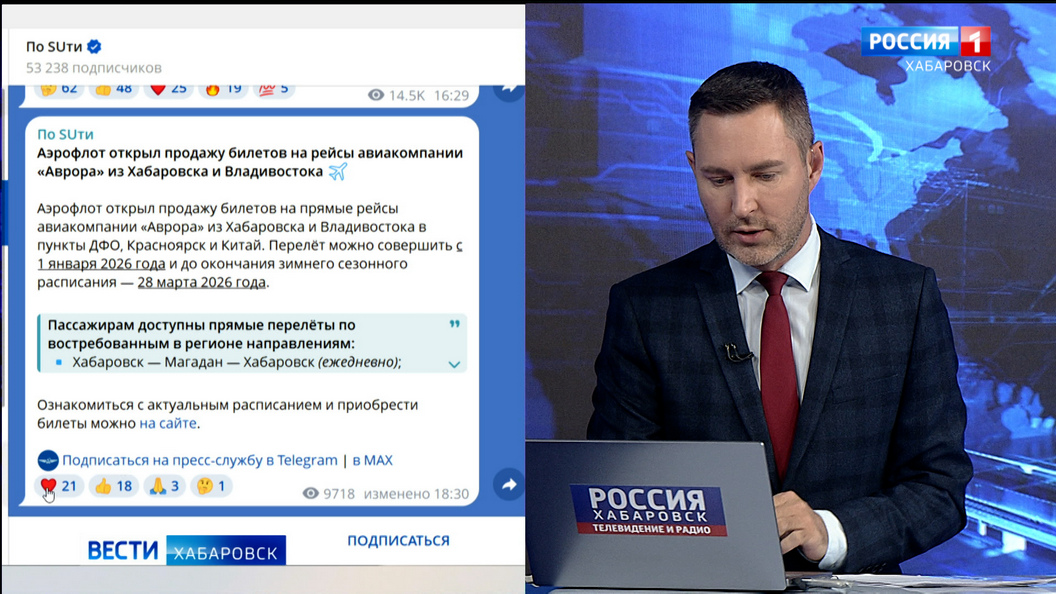This screenshot has height=594, width=1056.
Task: Click the '28 марта 2026 года' underlined date
Action: pyautogui.click(x=201, y=282)
